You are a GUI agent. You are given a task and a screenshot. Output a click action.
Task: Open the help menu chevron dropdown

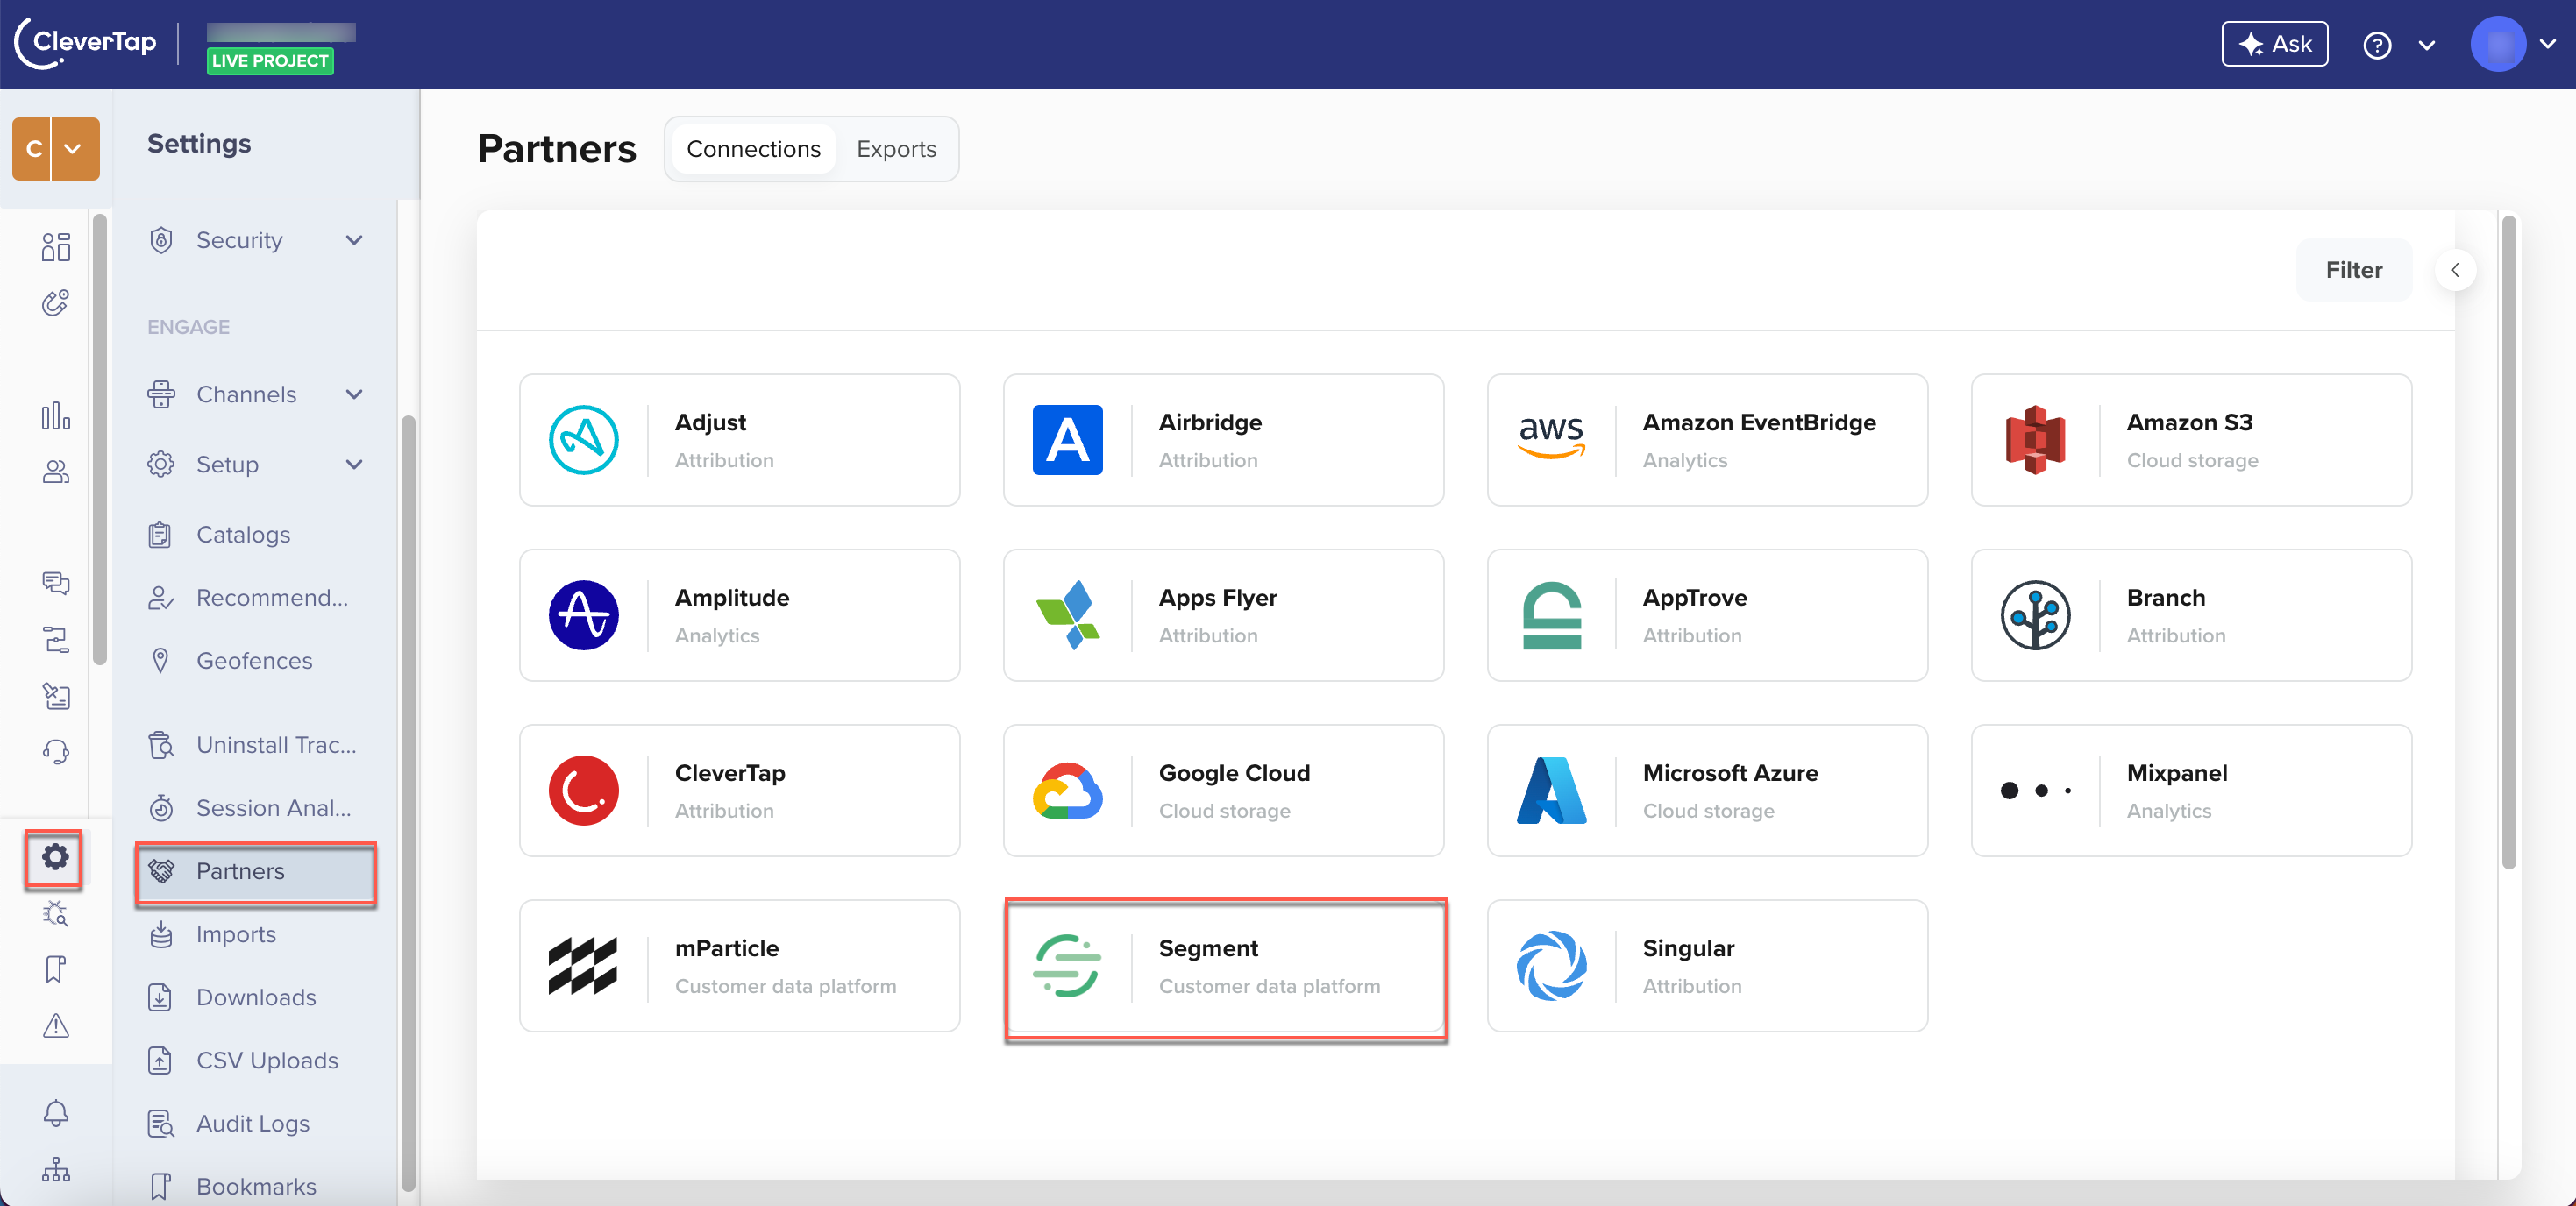click(2427, 45)
